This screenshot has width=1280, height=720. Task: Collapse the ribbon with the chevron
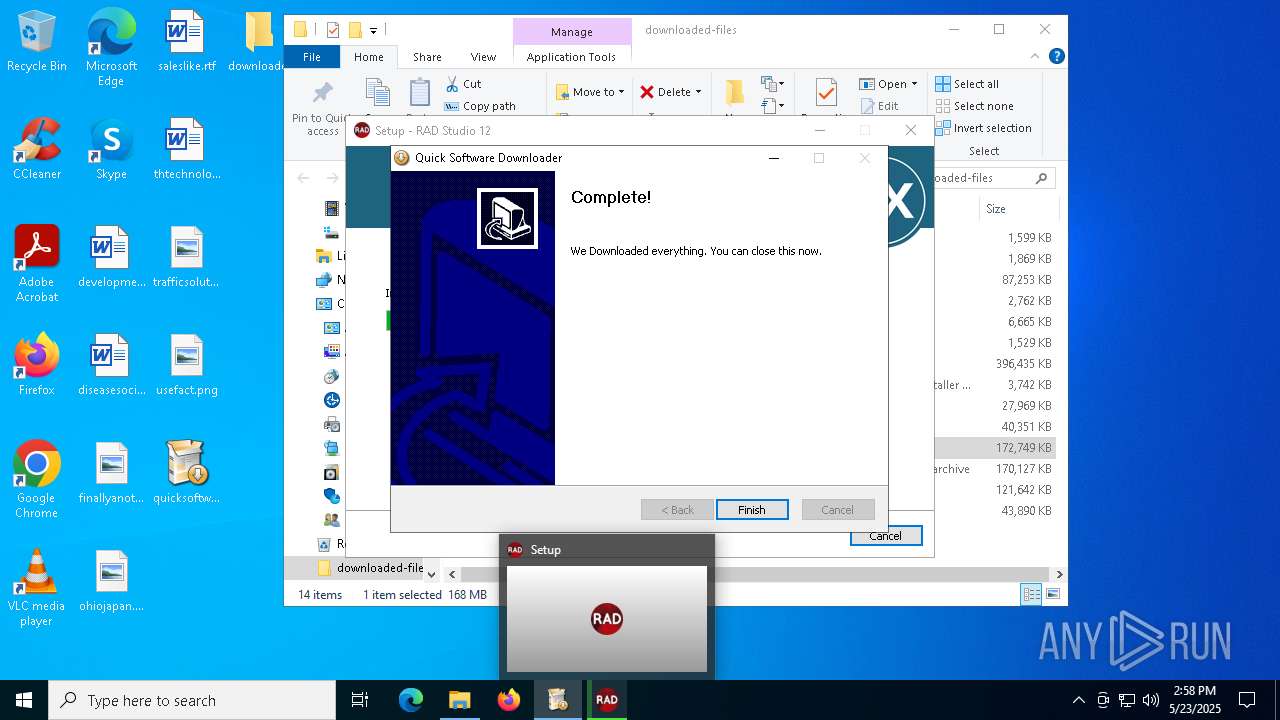click(x=1036, y=57)
